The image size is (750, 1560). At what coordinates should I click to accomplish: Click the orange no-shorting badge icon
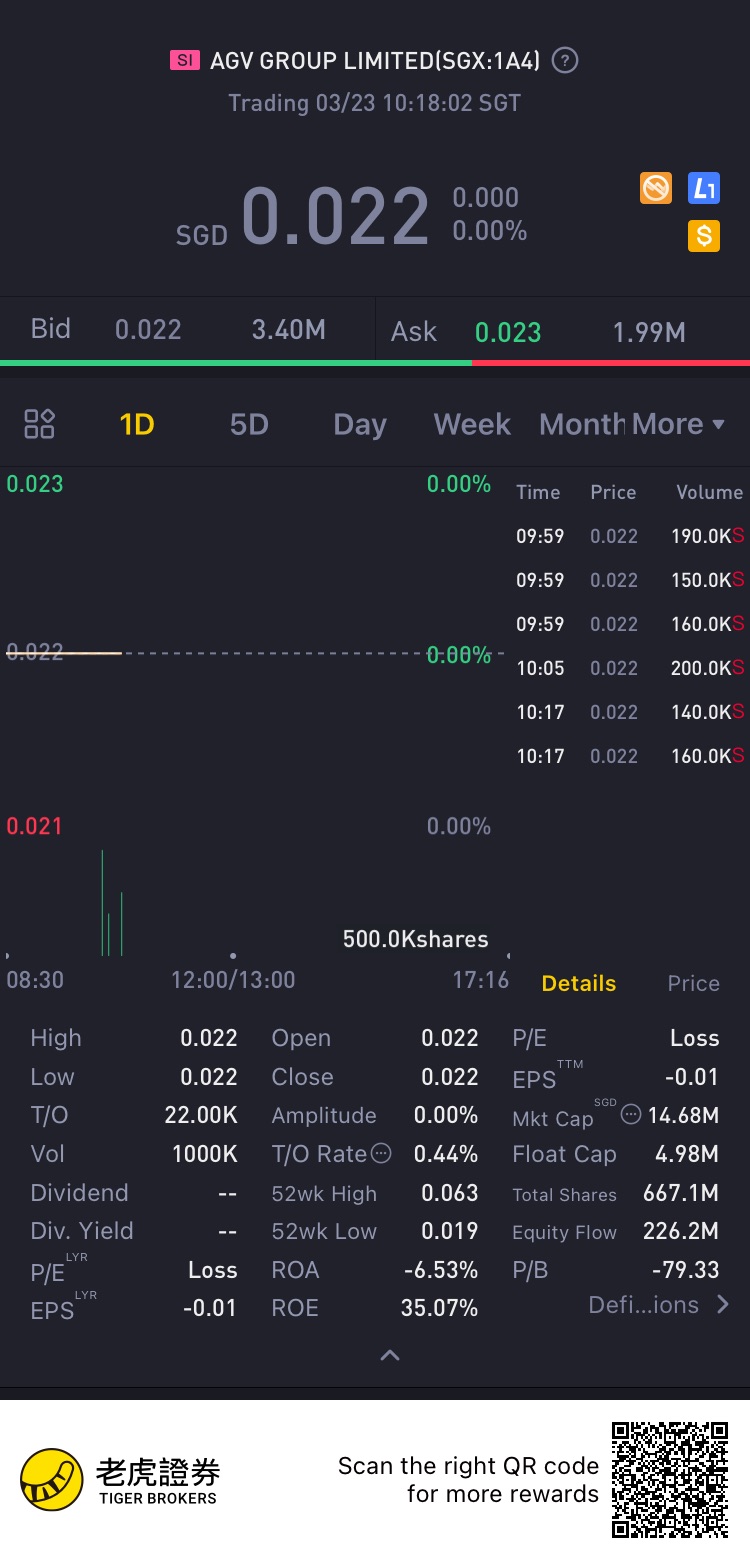coord(656,187)
